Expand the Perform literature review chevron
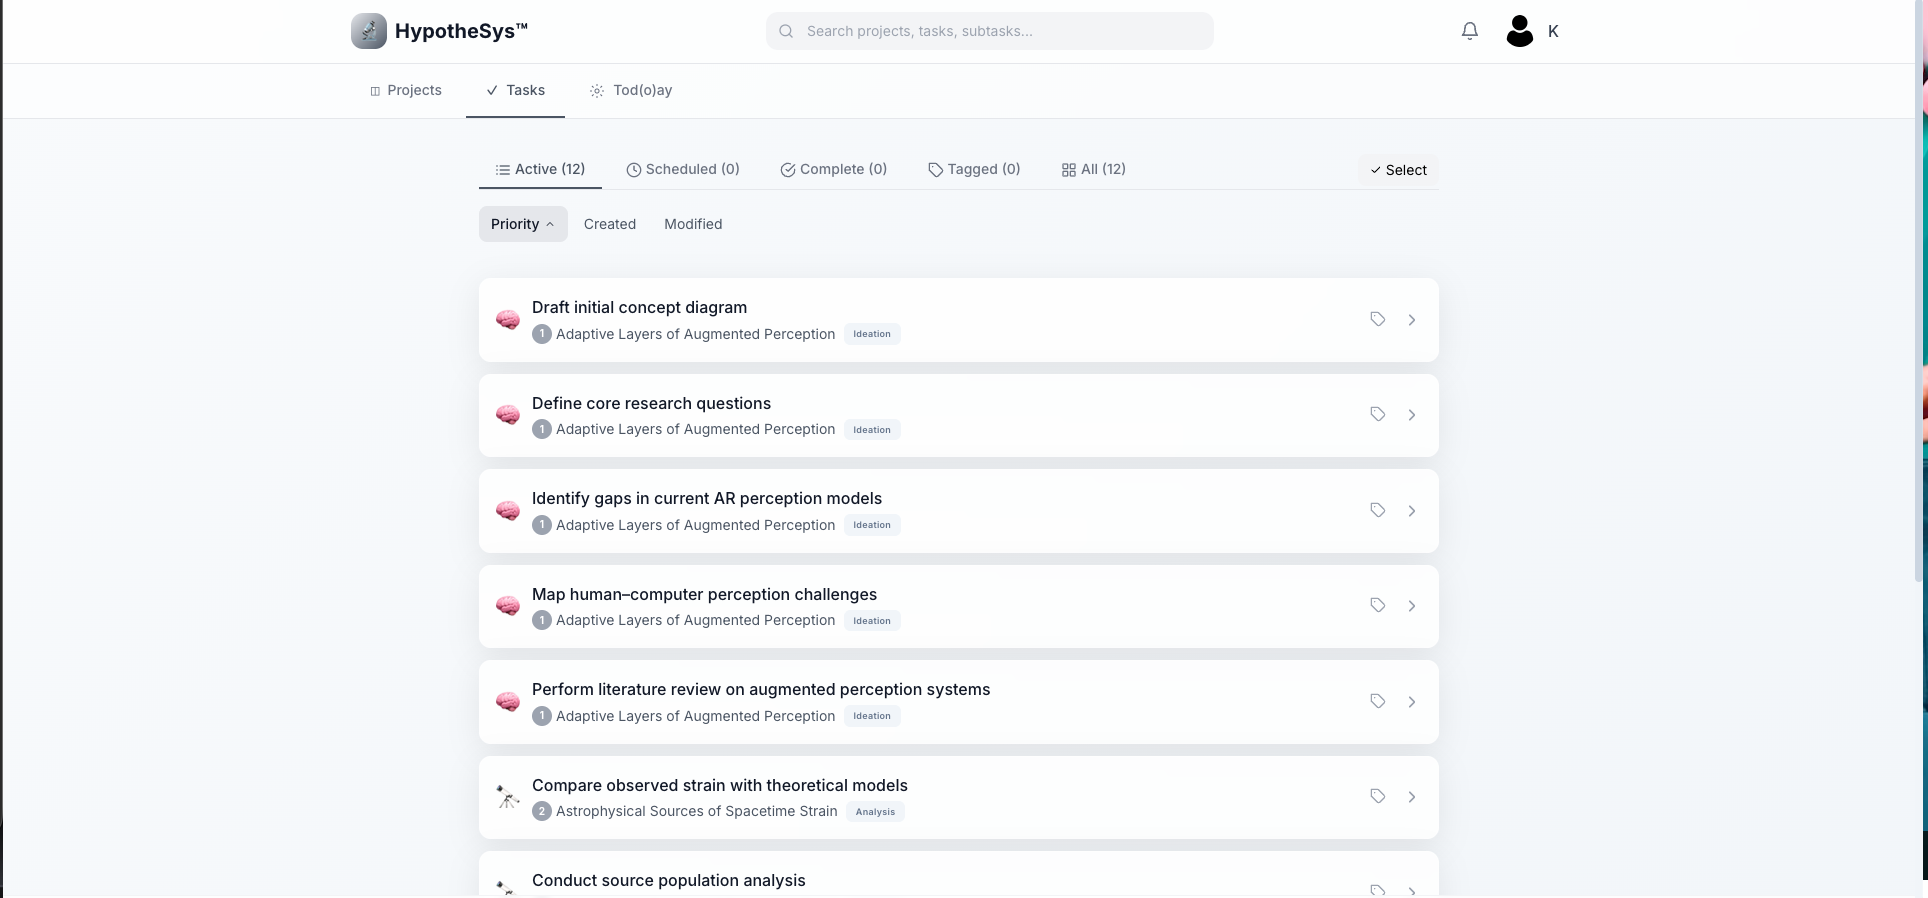This screenshot has height=898, width=1928. [x=1412, y=702]
